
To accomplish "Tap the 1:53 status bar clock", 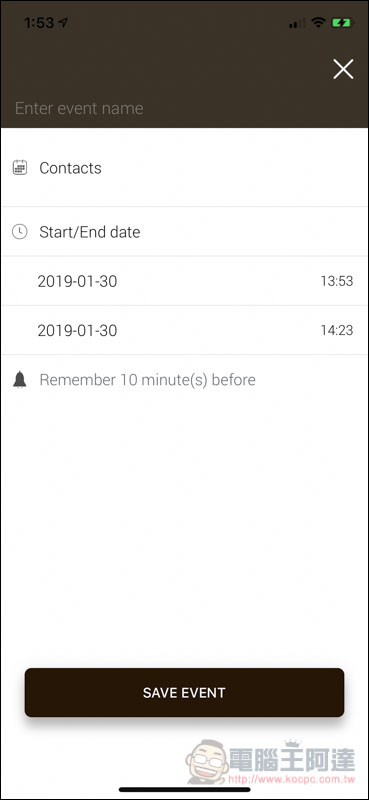I will coord(39,23).
